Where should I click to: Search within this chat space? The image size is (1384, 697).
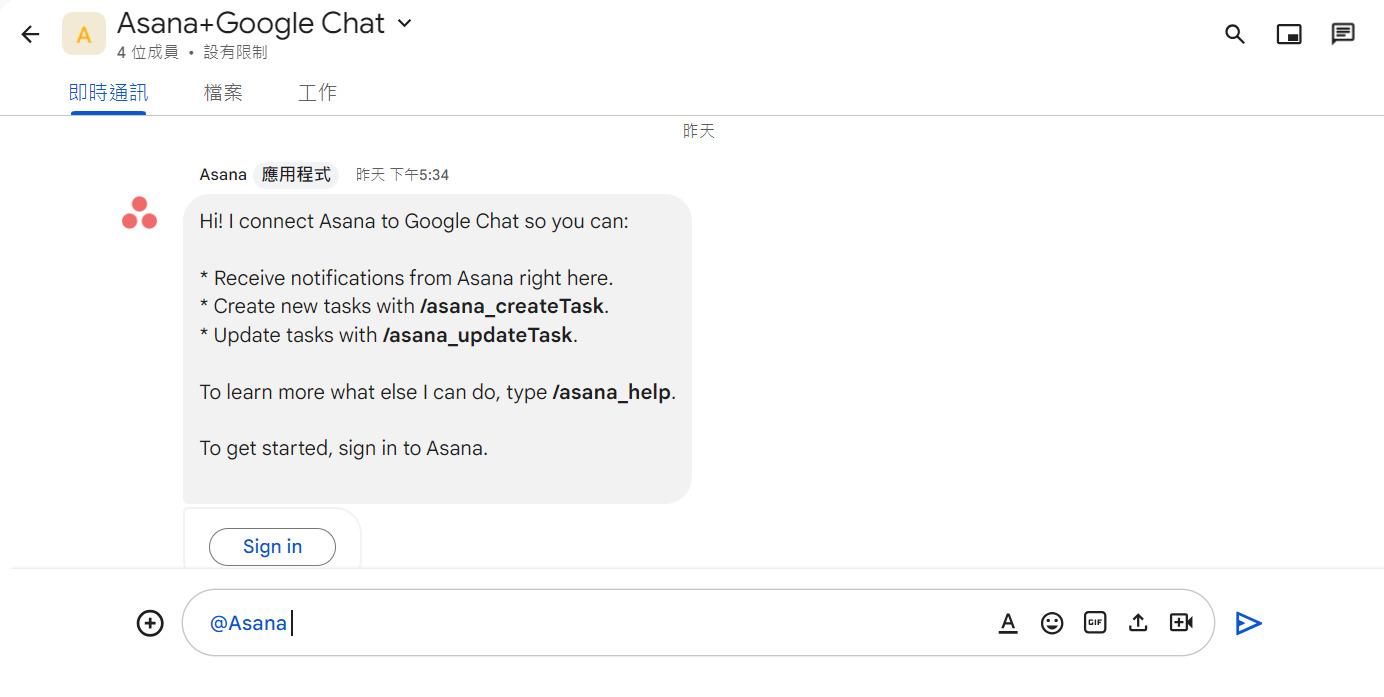click(x=1235, y=34)
